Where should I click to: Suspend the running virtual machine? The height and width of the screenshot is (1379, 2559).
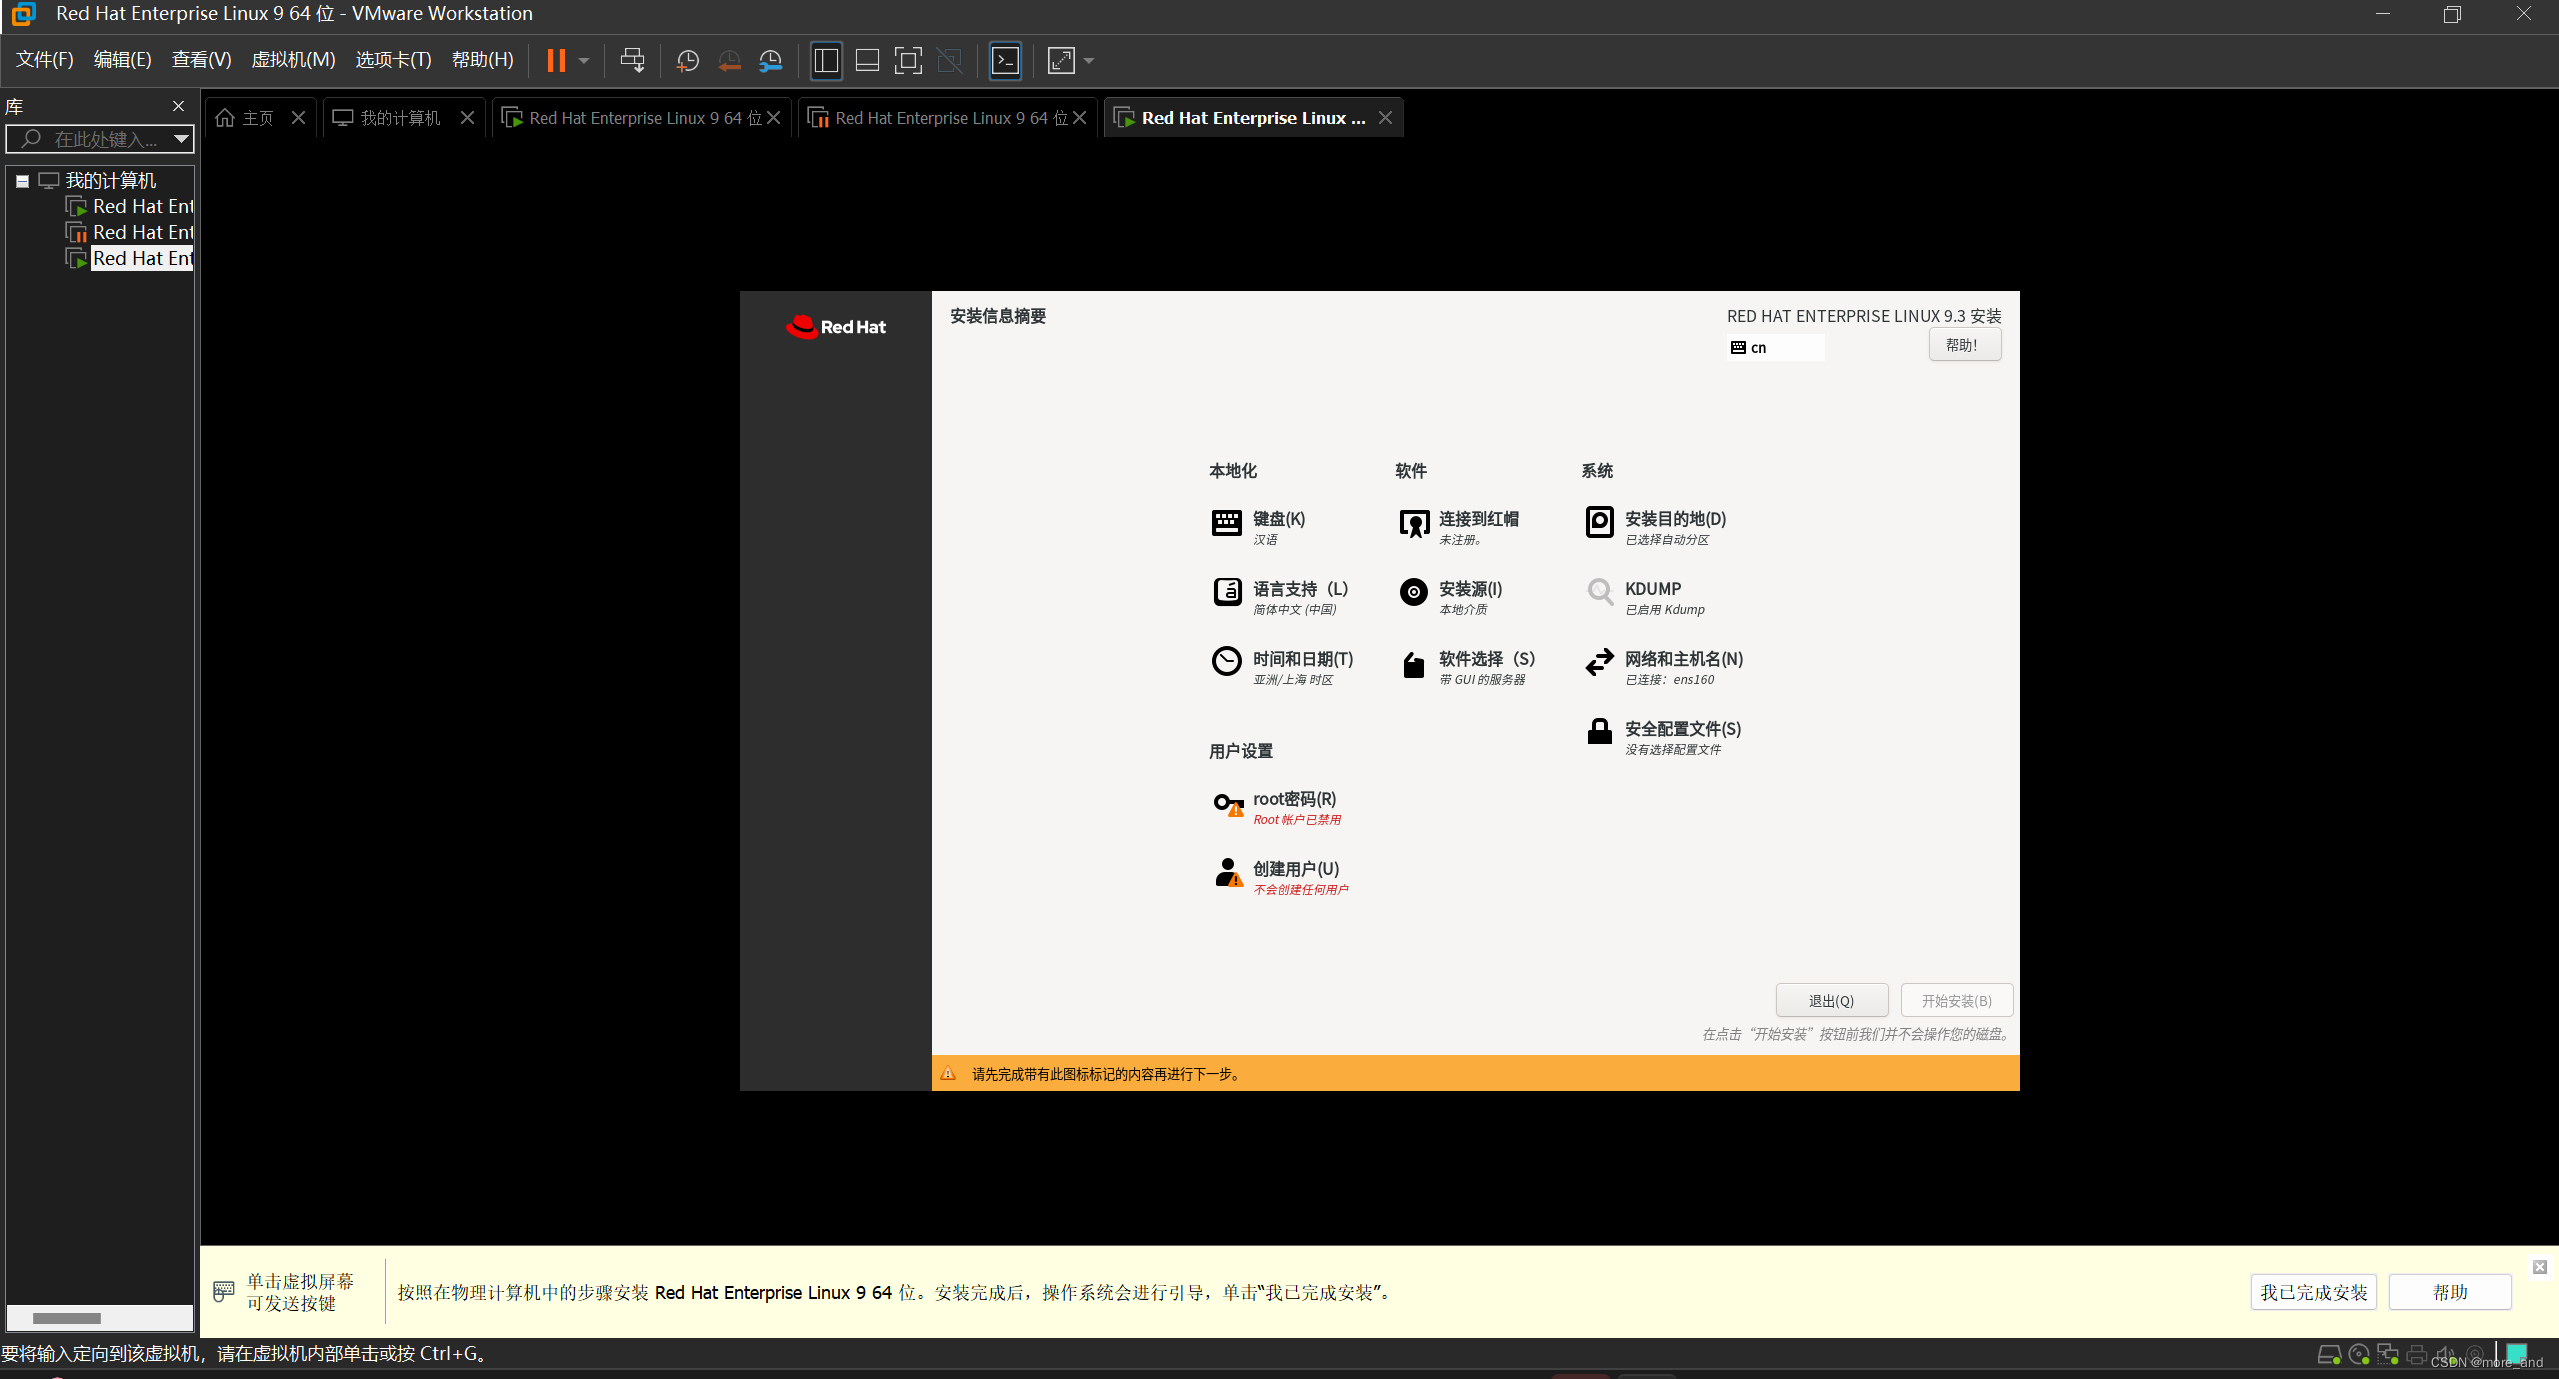click(x=557, y=60)
